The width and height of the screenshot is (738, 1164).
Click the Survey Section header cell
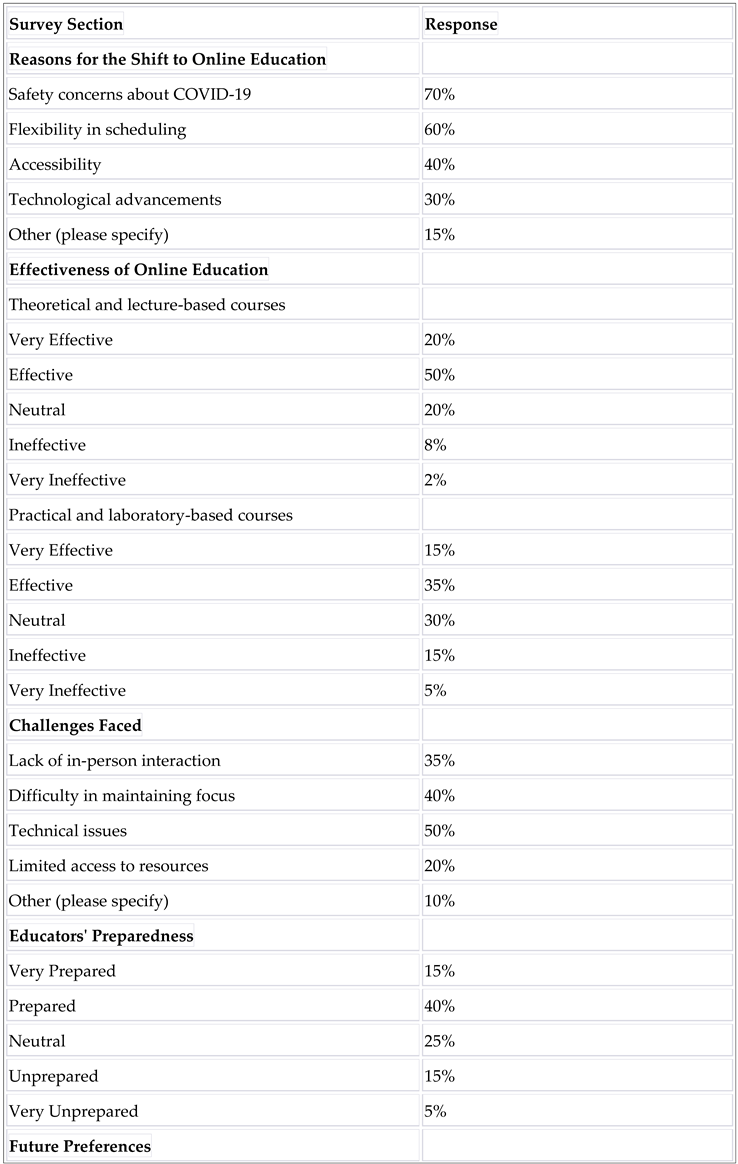66,24
